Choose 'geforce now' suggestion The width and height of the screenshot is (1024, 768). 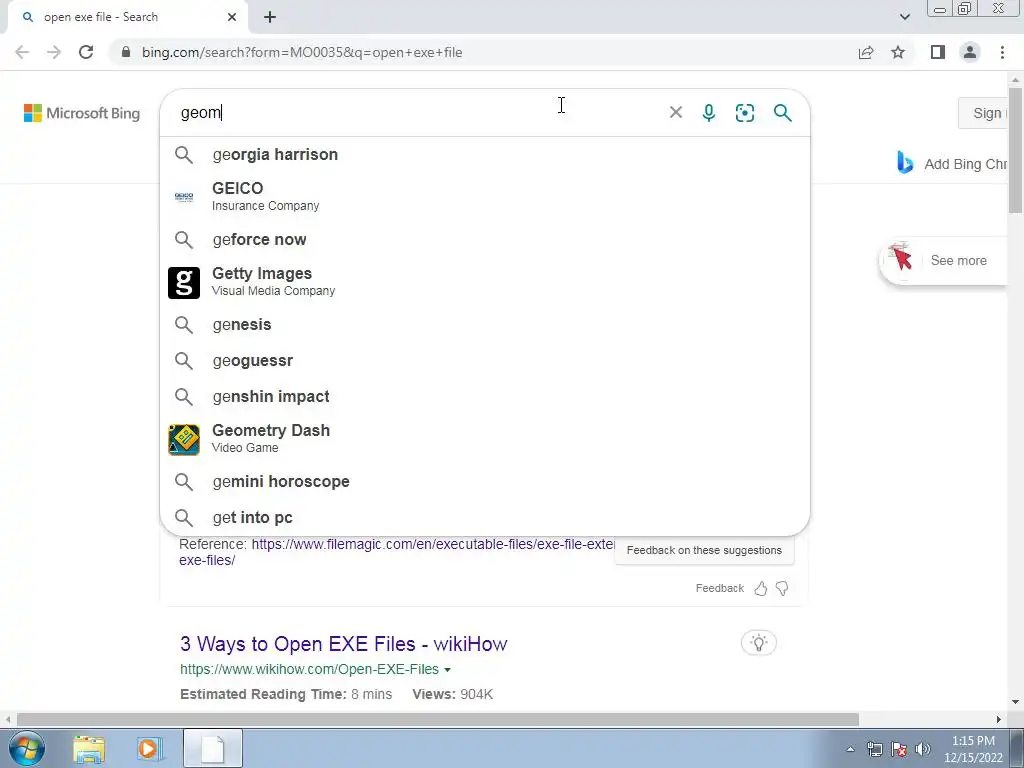485,240
